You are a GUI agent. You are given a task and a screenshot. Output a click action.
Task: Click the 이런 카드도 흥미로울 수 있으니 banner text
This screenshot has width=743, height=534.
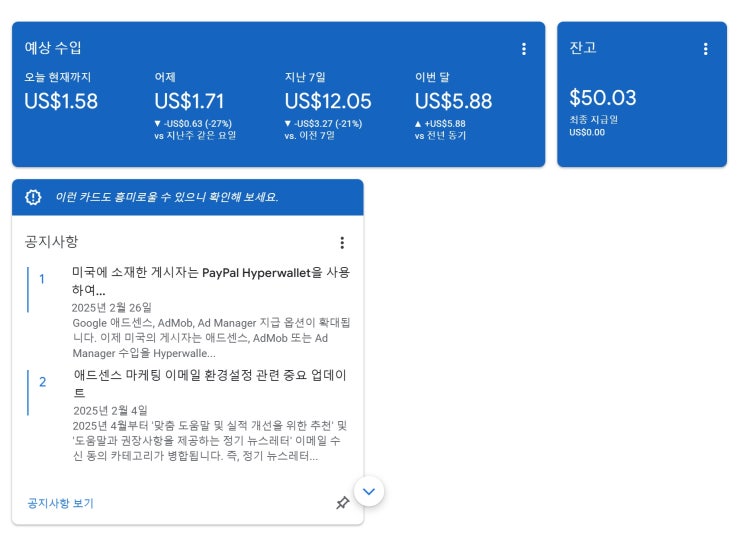[x=166, y=197]
